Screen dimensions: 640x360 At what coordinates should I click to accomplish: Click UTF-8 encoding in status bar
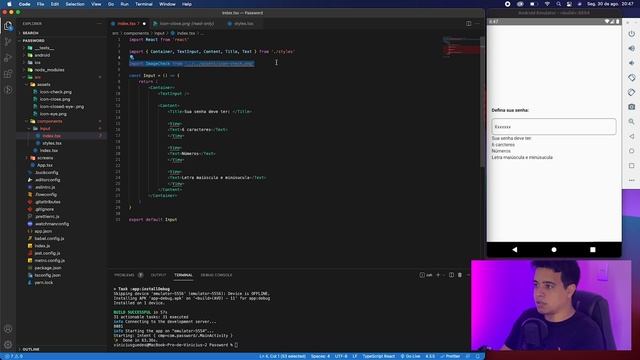click(341, 356)
